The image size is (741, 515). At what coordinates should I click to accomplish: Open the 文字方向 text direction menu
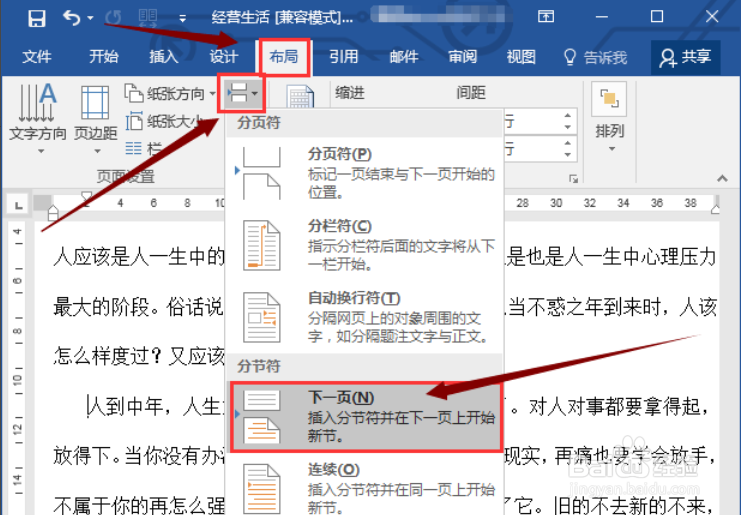(38, 118)
